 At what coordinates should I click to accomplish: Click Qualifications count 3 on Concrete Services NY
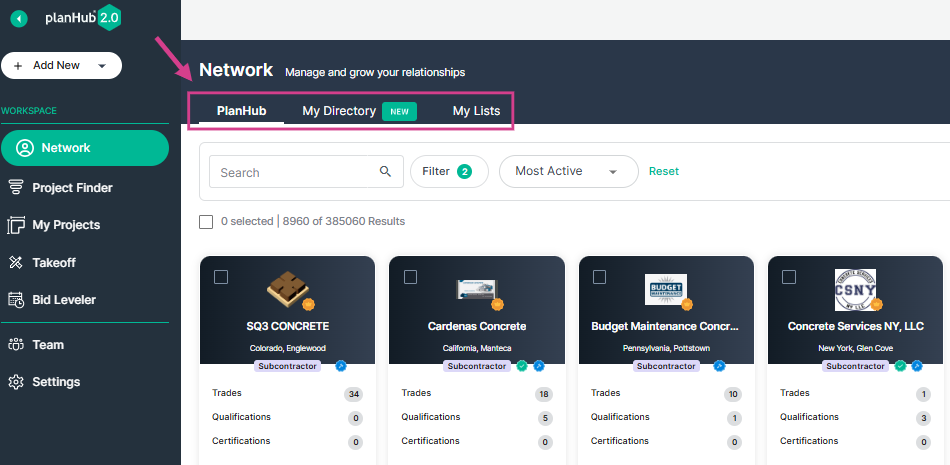point(923,418)
